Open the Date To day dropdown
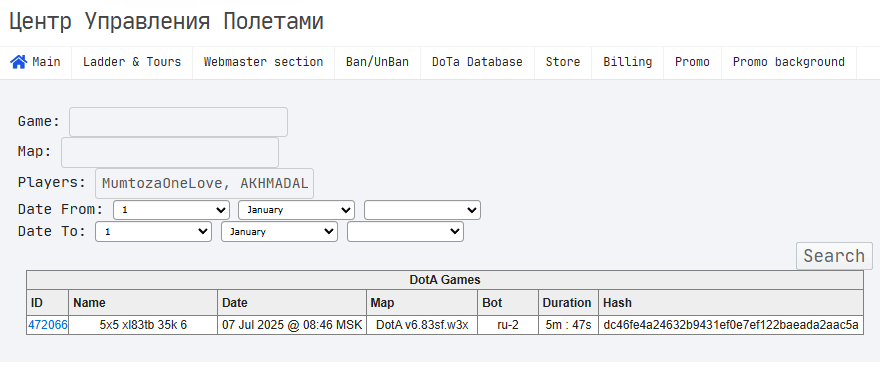Screen dimensions: 880x371 [153, 232]
